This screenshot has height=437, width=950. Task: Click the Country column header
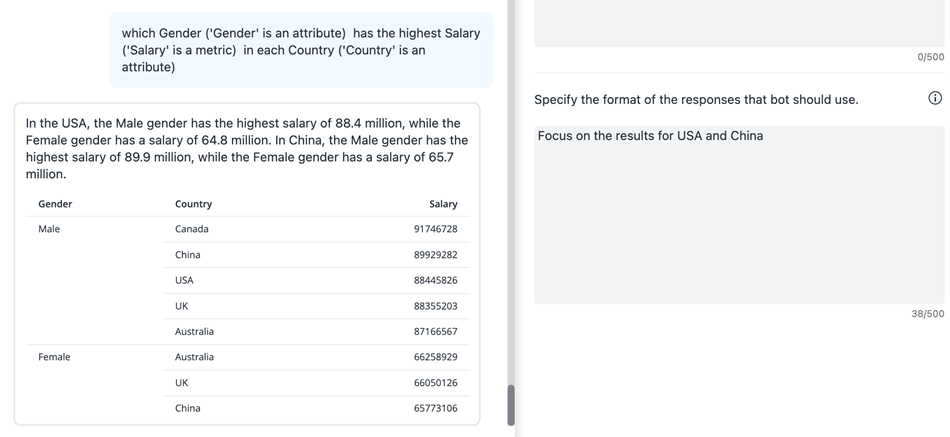193,204
